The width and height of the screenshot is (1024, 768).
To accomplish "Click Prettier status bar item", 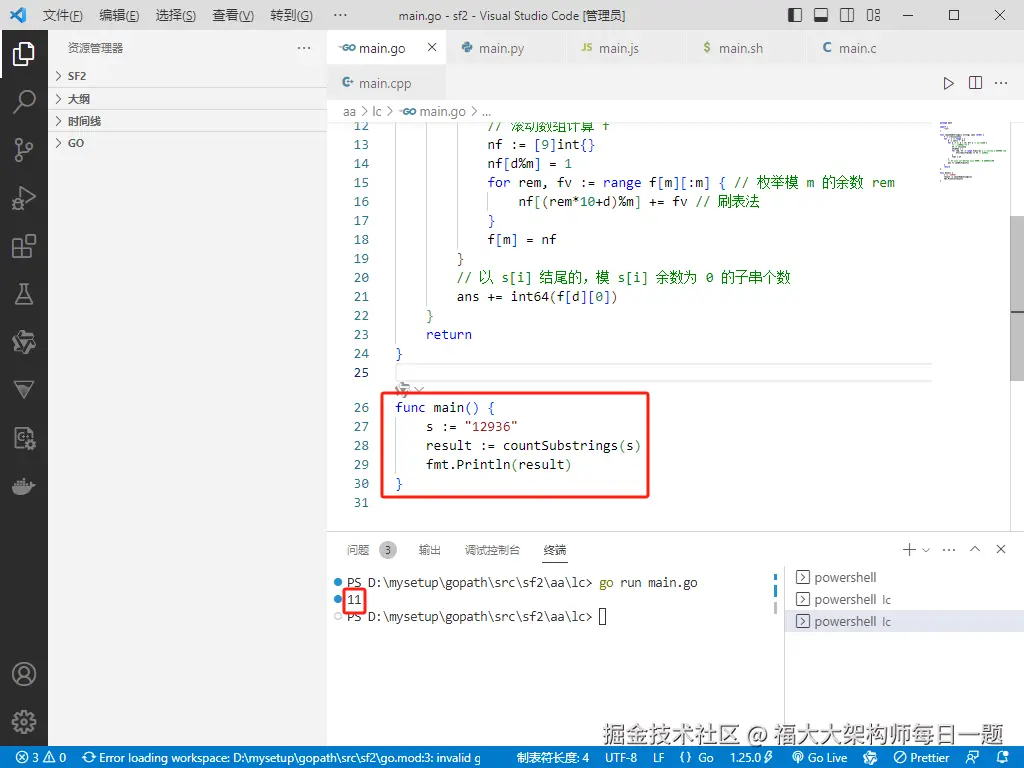I will (922, 758).
